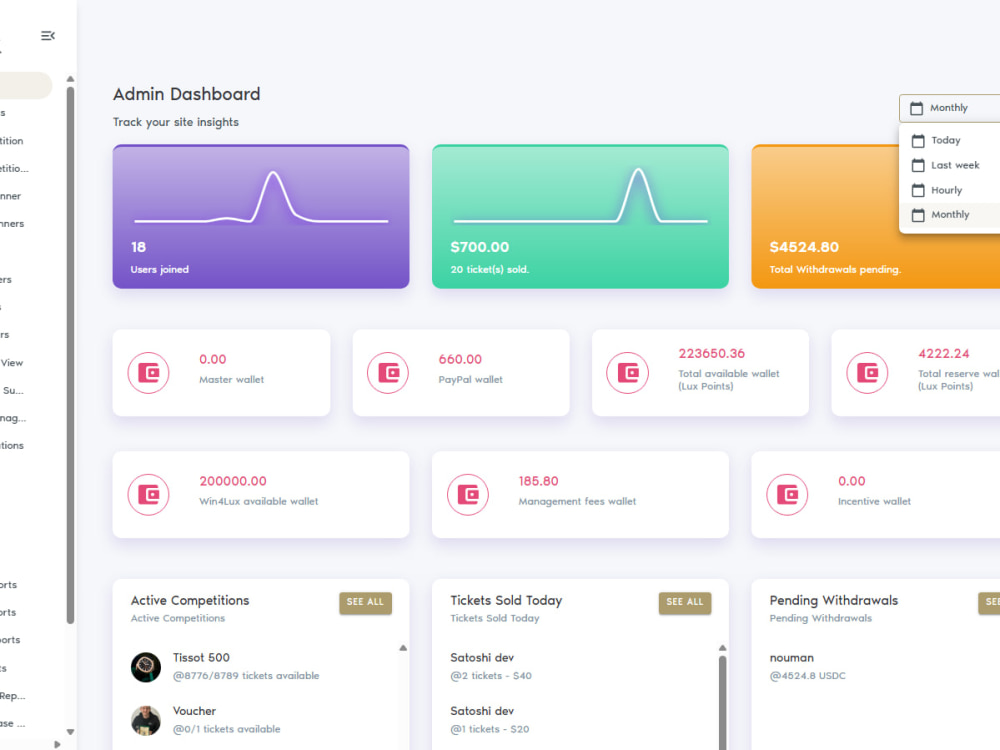Click the 0.00 Master wallet value
1000x750 pixels.
[212, 359]
